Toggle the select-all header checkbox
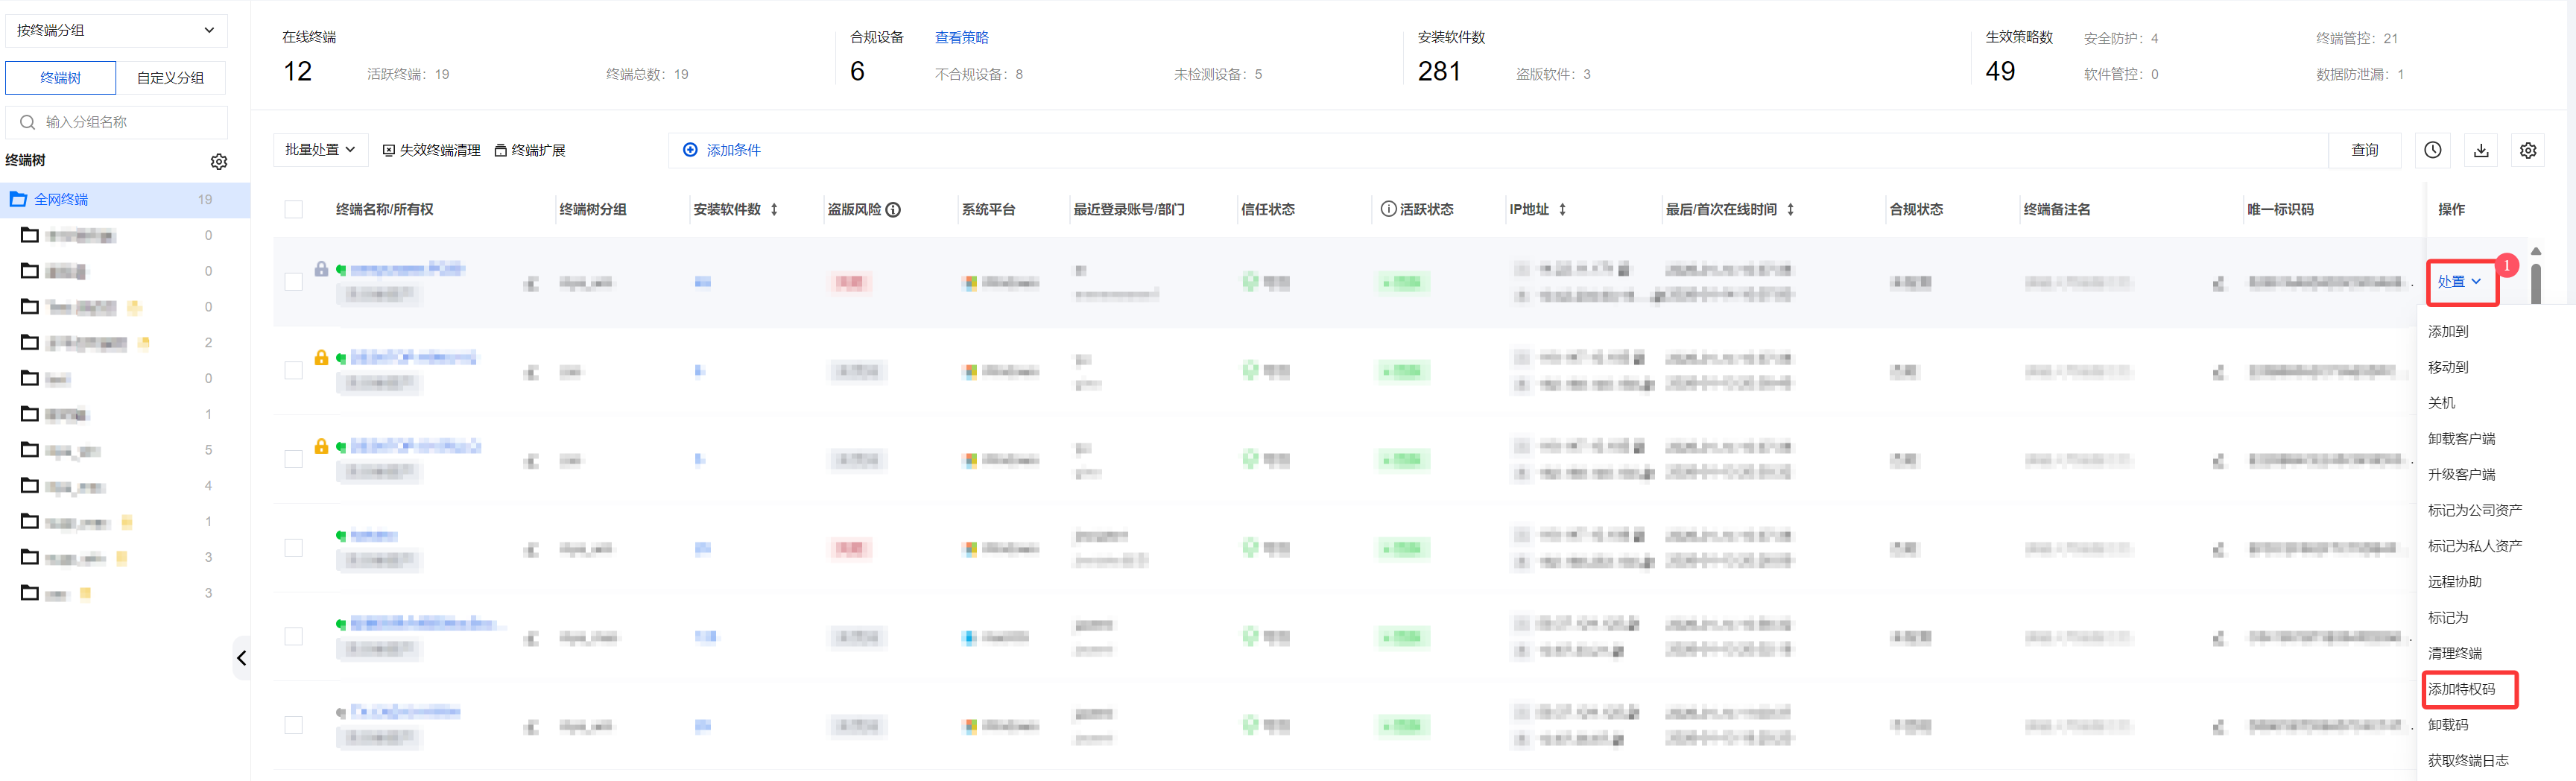2576x781 pixels. coord(293,209)
